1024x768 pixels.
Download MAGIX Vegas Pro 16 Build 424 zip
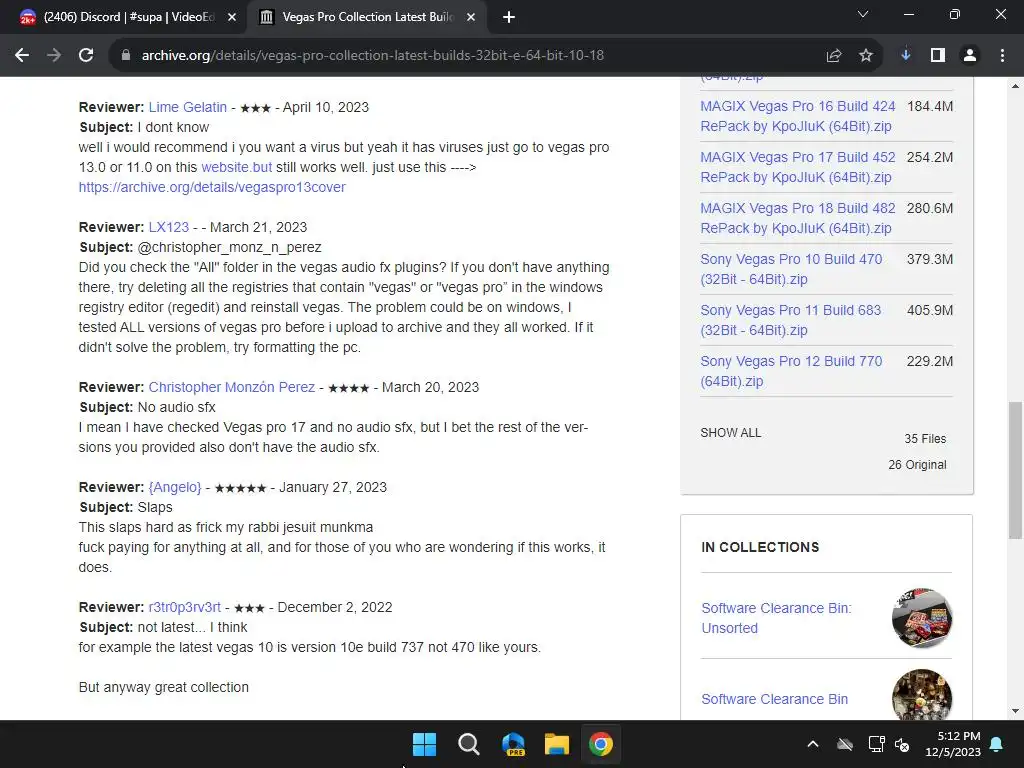797,116
